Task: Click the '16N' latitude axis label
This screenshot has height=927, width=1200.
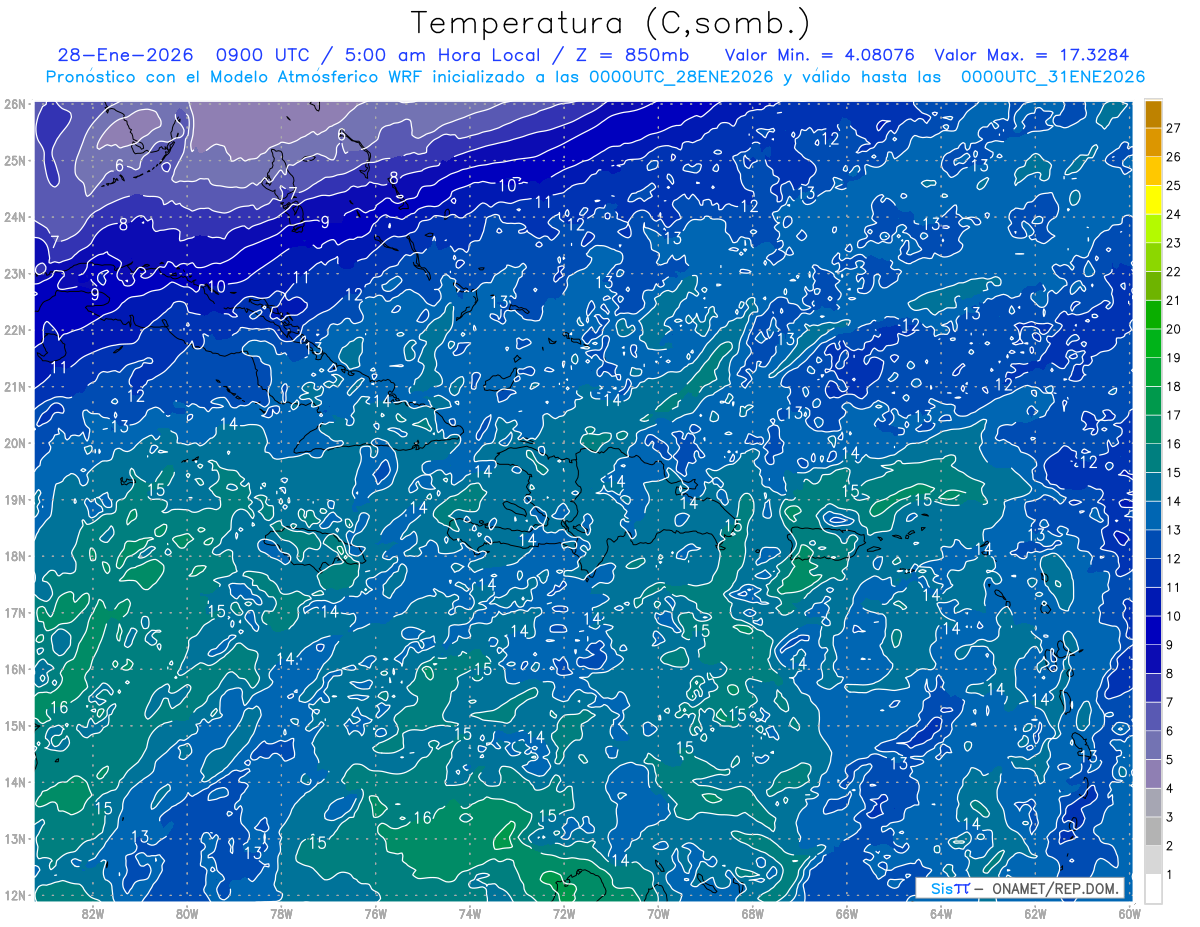Action: coord(15,669)
